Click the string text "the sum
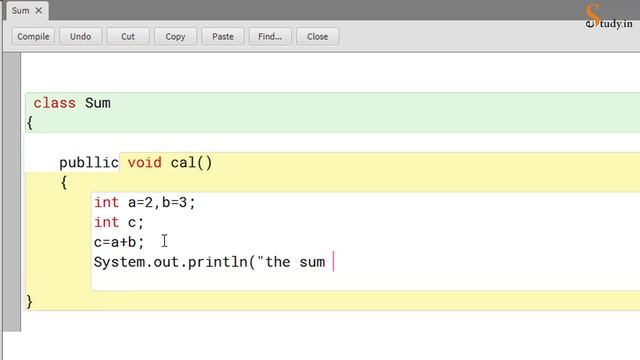The height and width of the screenshot is (360, 640). [291, 262]
